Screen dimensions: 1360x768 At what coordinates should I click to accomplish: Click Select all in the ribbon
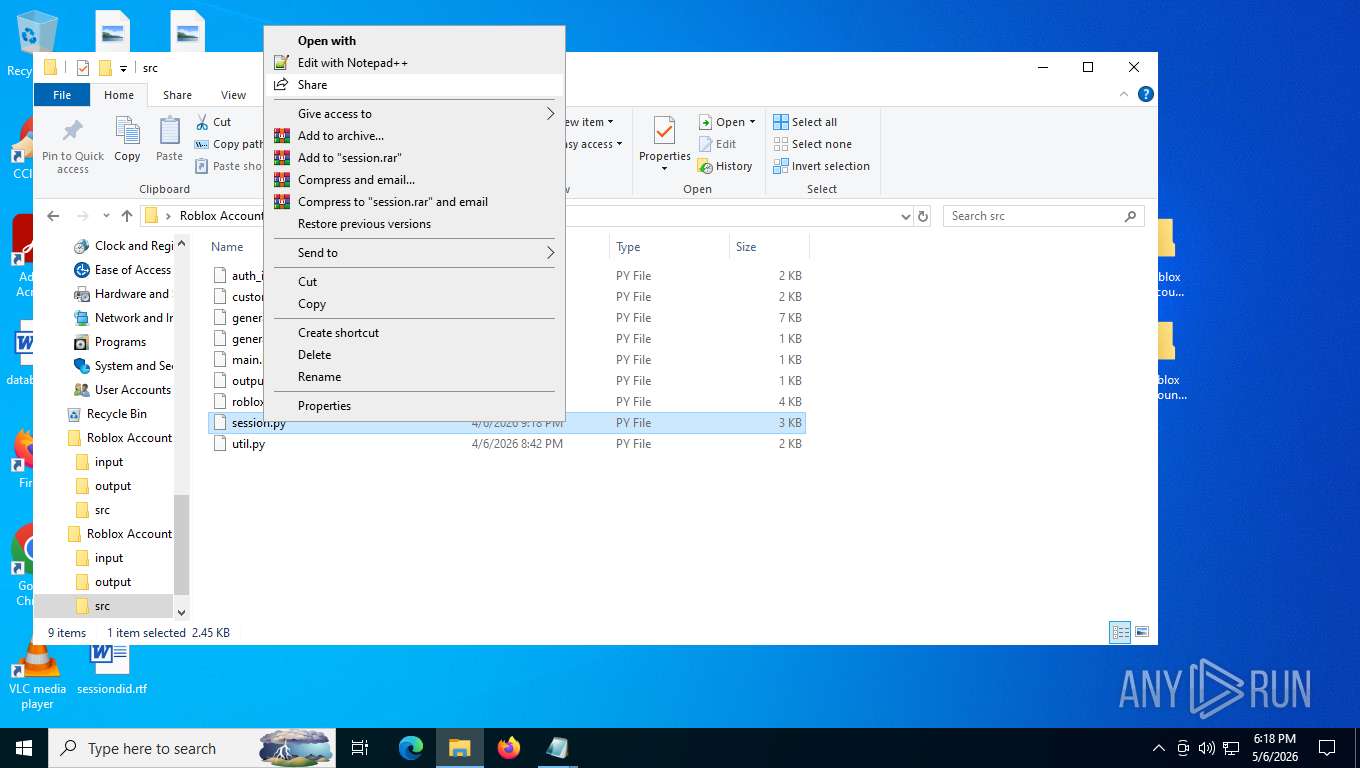805,122
